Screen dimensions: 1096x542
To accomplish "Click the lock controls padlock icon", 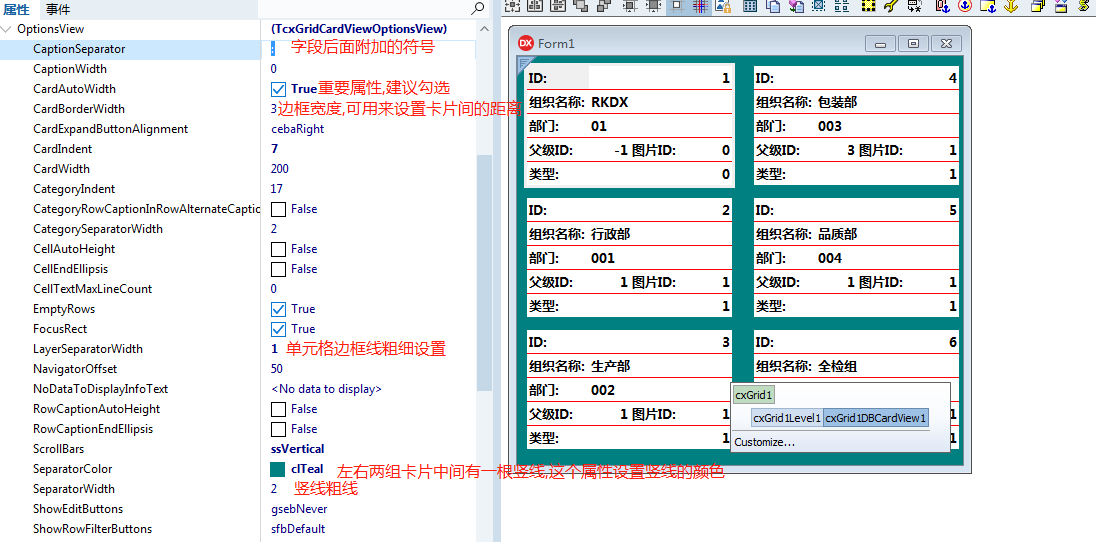I will [x=723, y=6].
